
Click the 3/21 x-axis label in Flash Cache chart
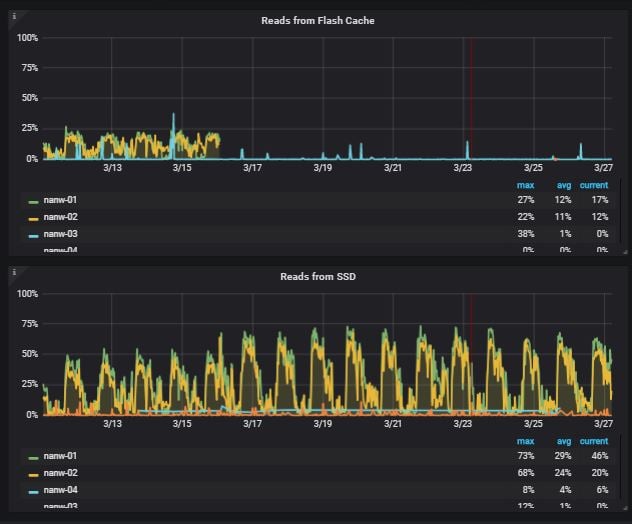pyautogui.click(x=393, y=168)
